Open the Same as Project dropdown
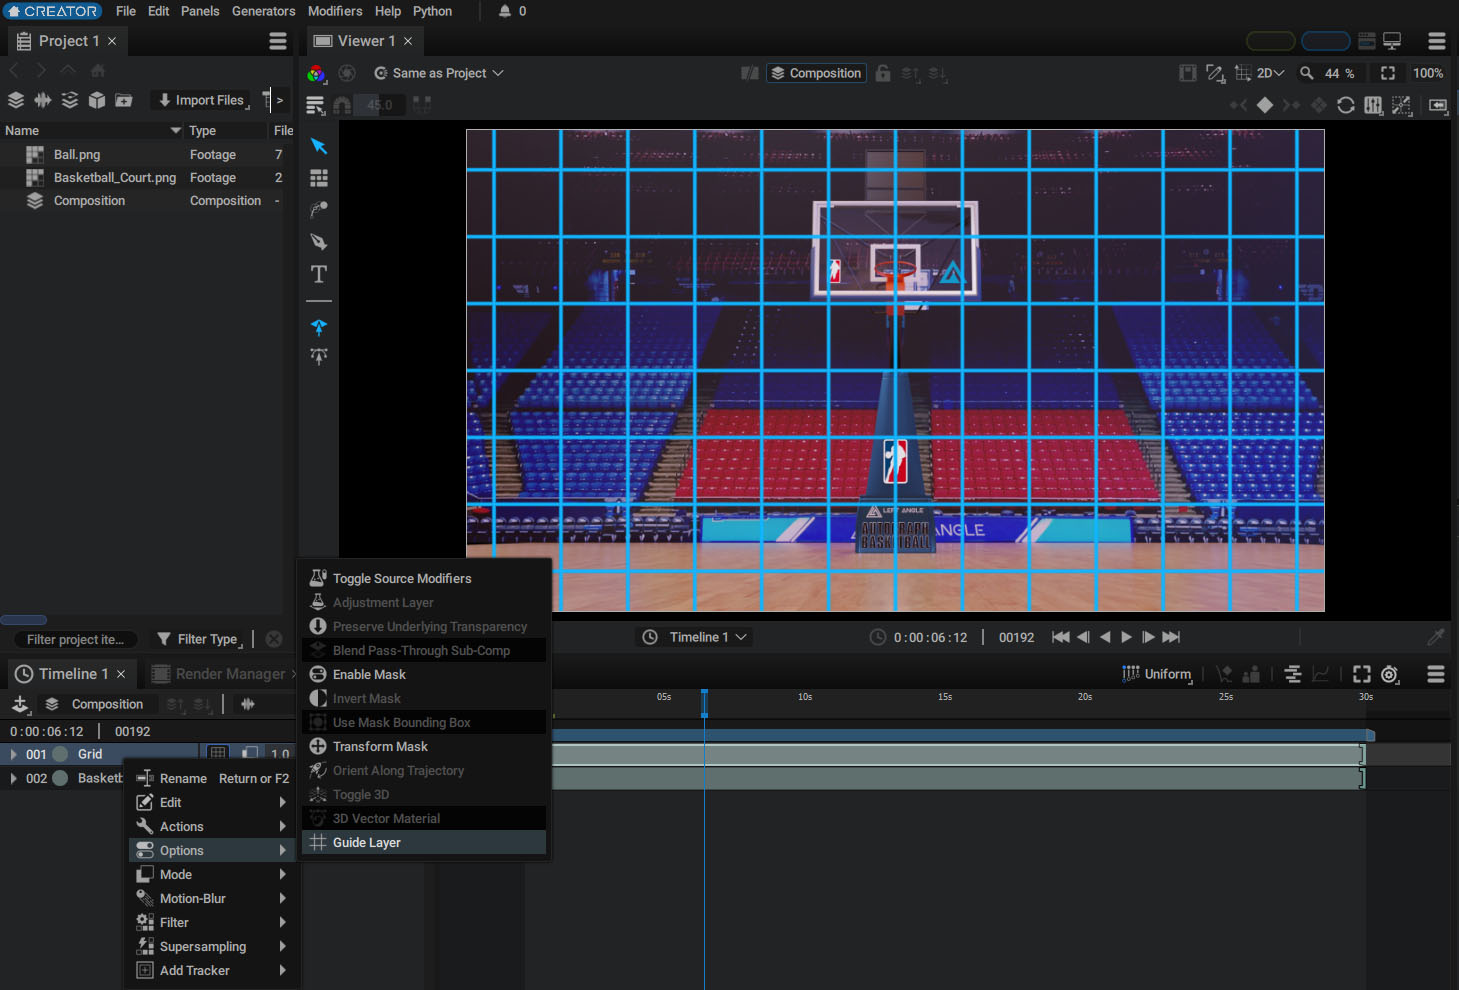Image resolution: width=1459 pixels, height=990 pixels. click(x=439, y=73)
